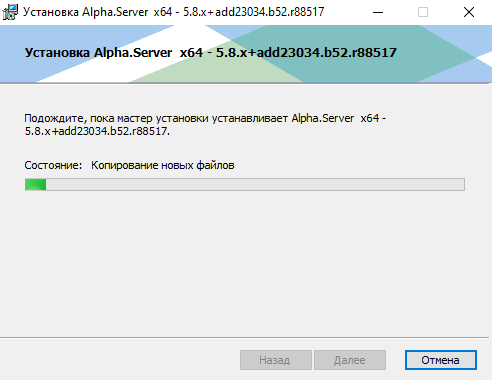Click the status text Копирование новых файлов
Image resolution: width=492 pixels, height=380 pixels.
coord(163,165)
